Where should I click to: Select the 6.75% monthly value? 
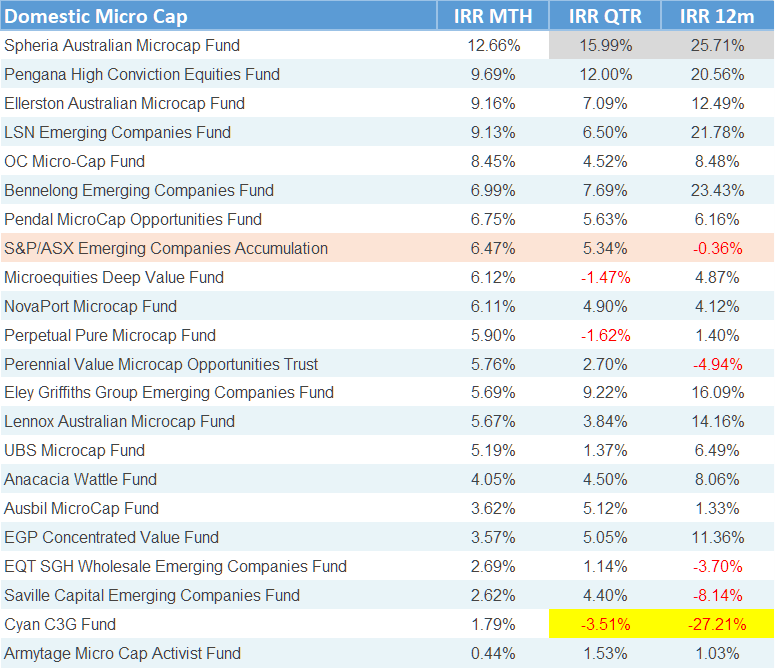[493, 219]
